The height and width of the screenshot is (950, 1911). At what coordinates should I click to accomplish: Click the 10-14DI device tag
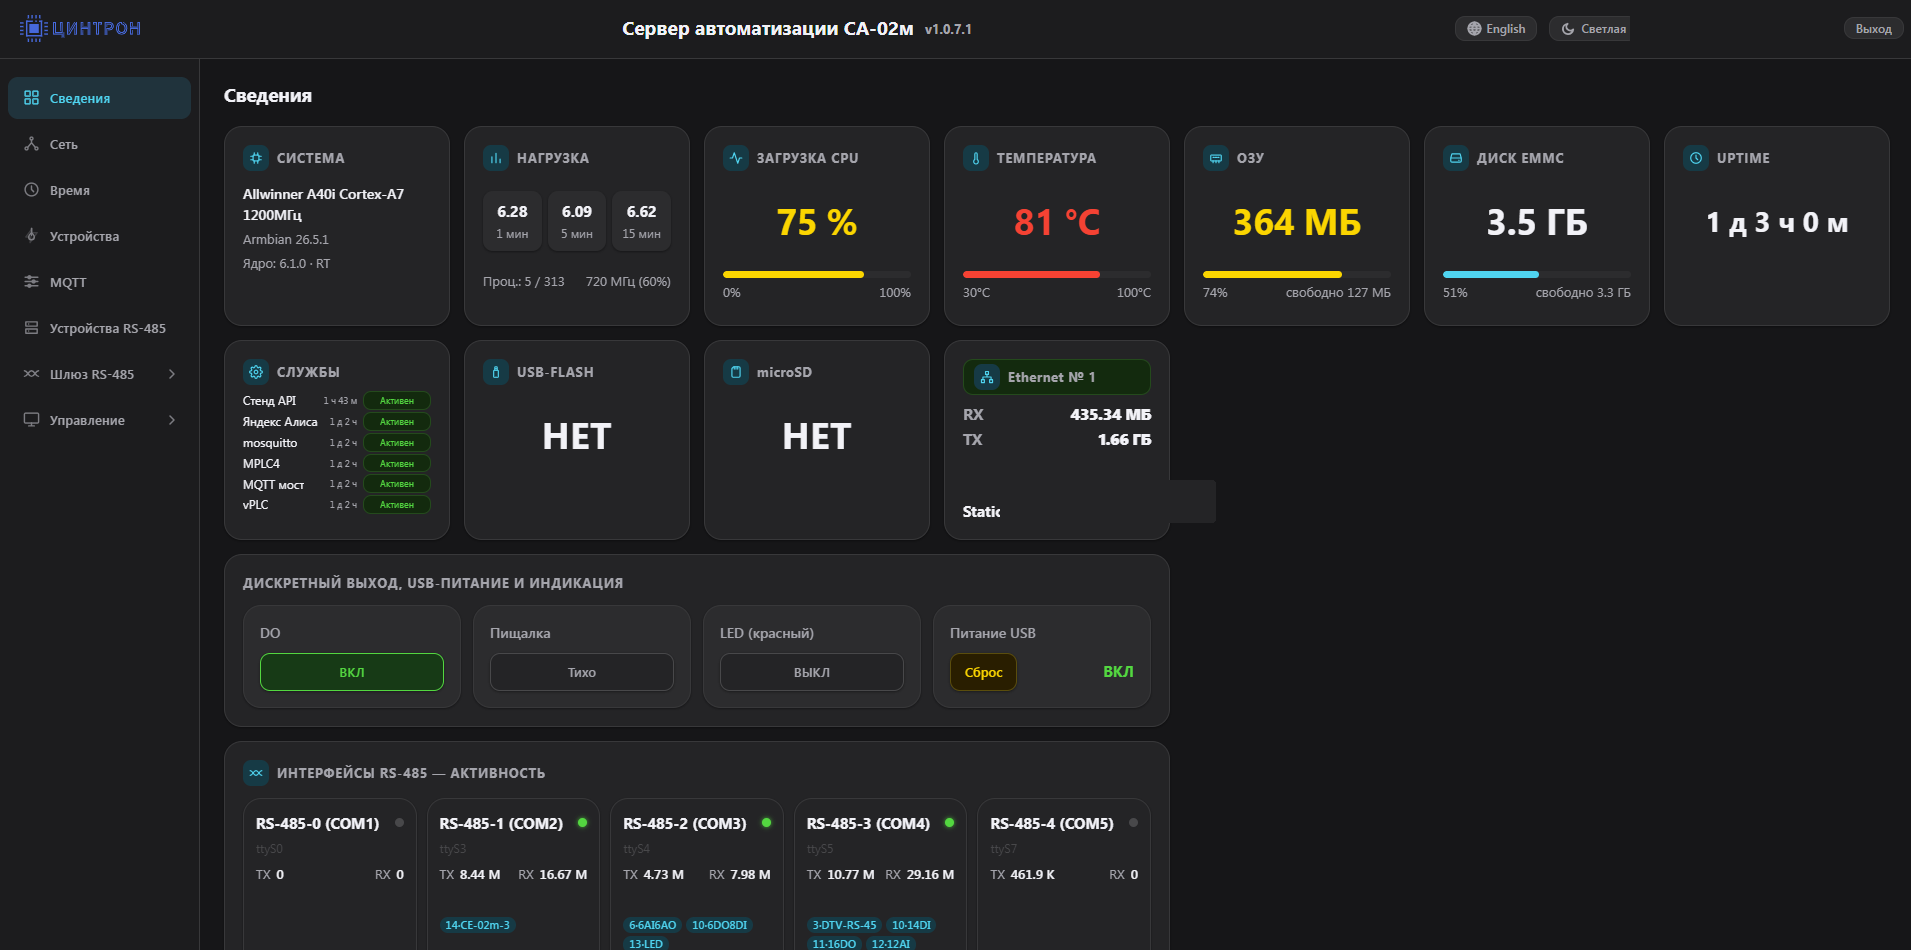[911, 925]
